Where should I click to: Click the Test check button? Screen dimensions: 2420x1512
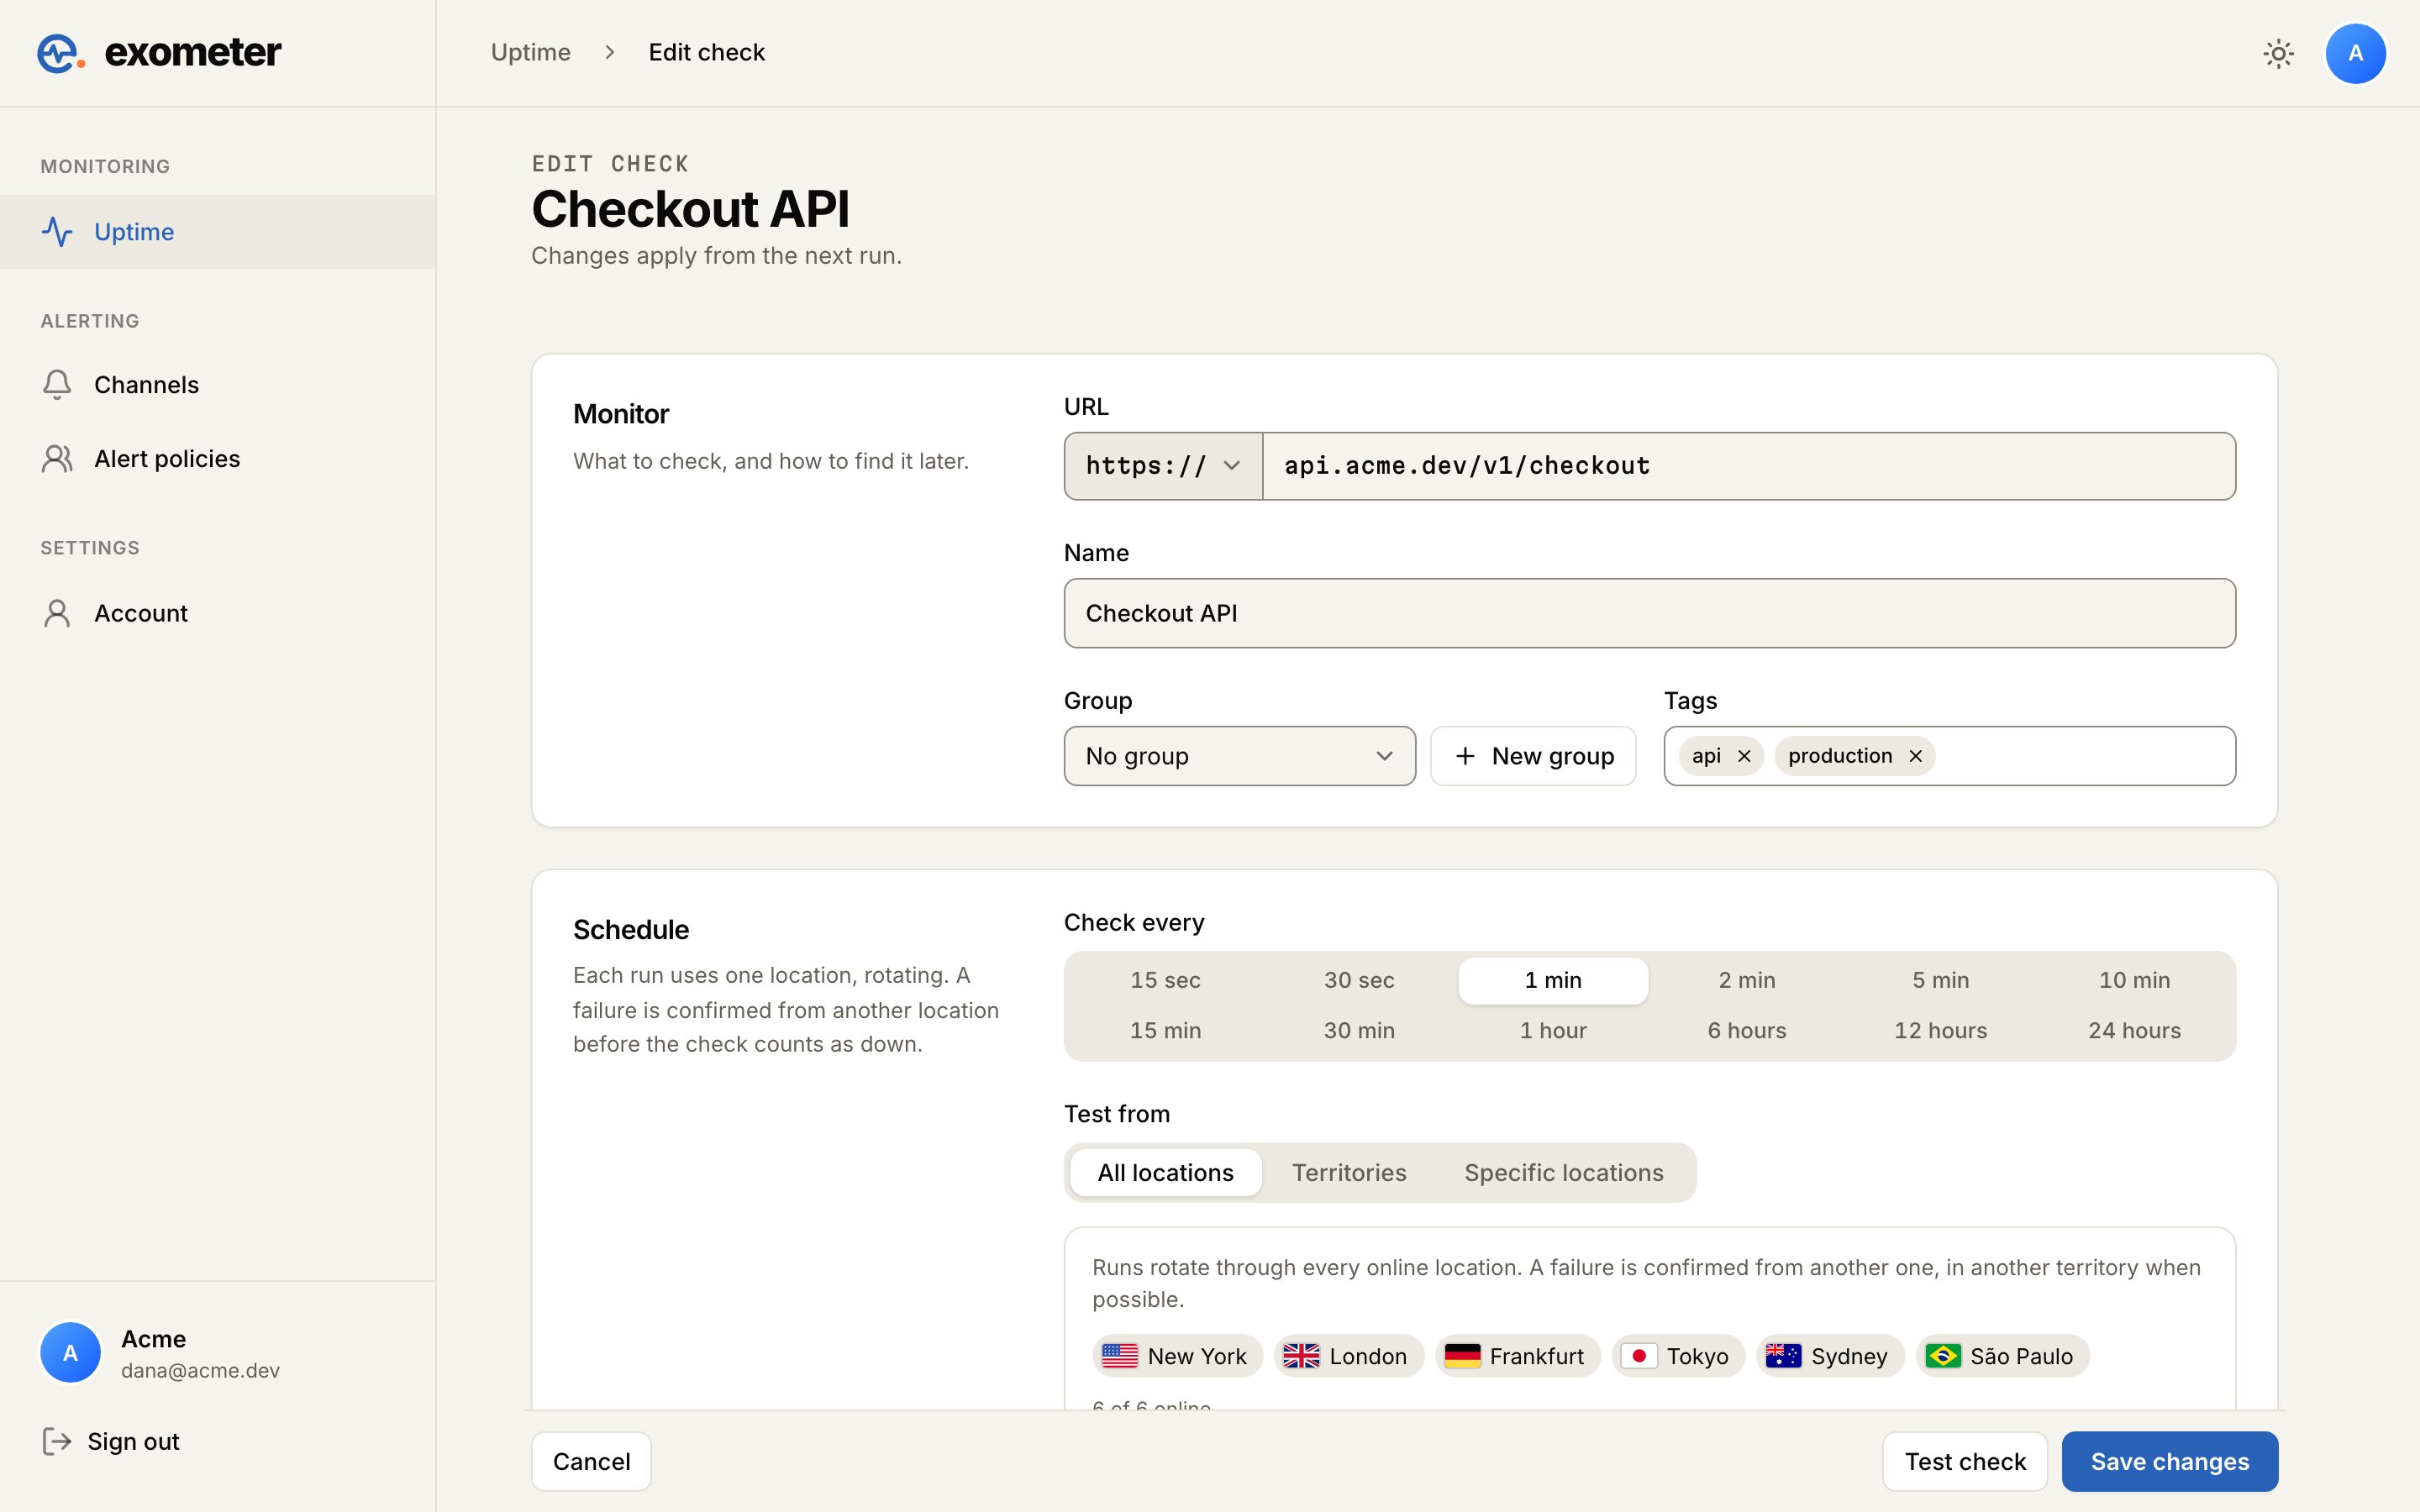[1964, 1461]
